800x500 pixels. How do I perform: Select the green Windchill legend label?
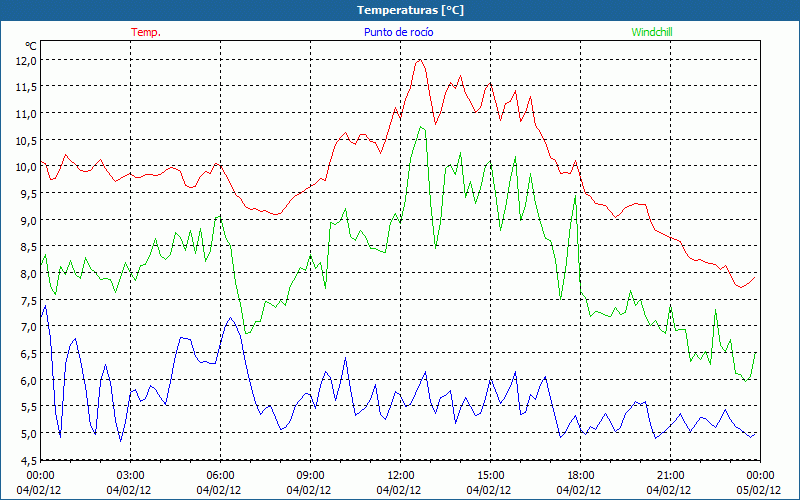pyautogui.click(x=652, y=32)
